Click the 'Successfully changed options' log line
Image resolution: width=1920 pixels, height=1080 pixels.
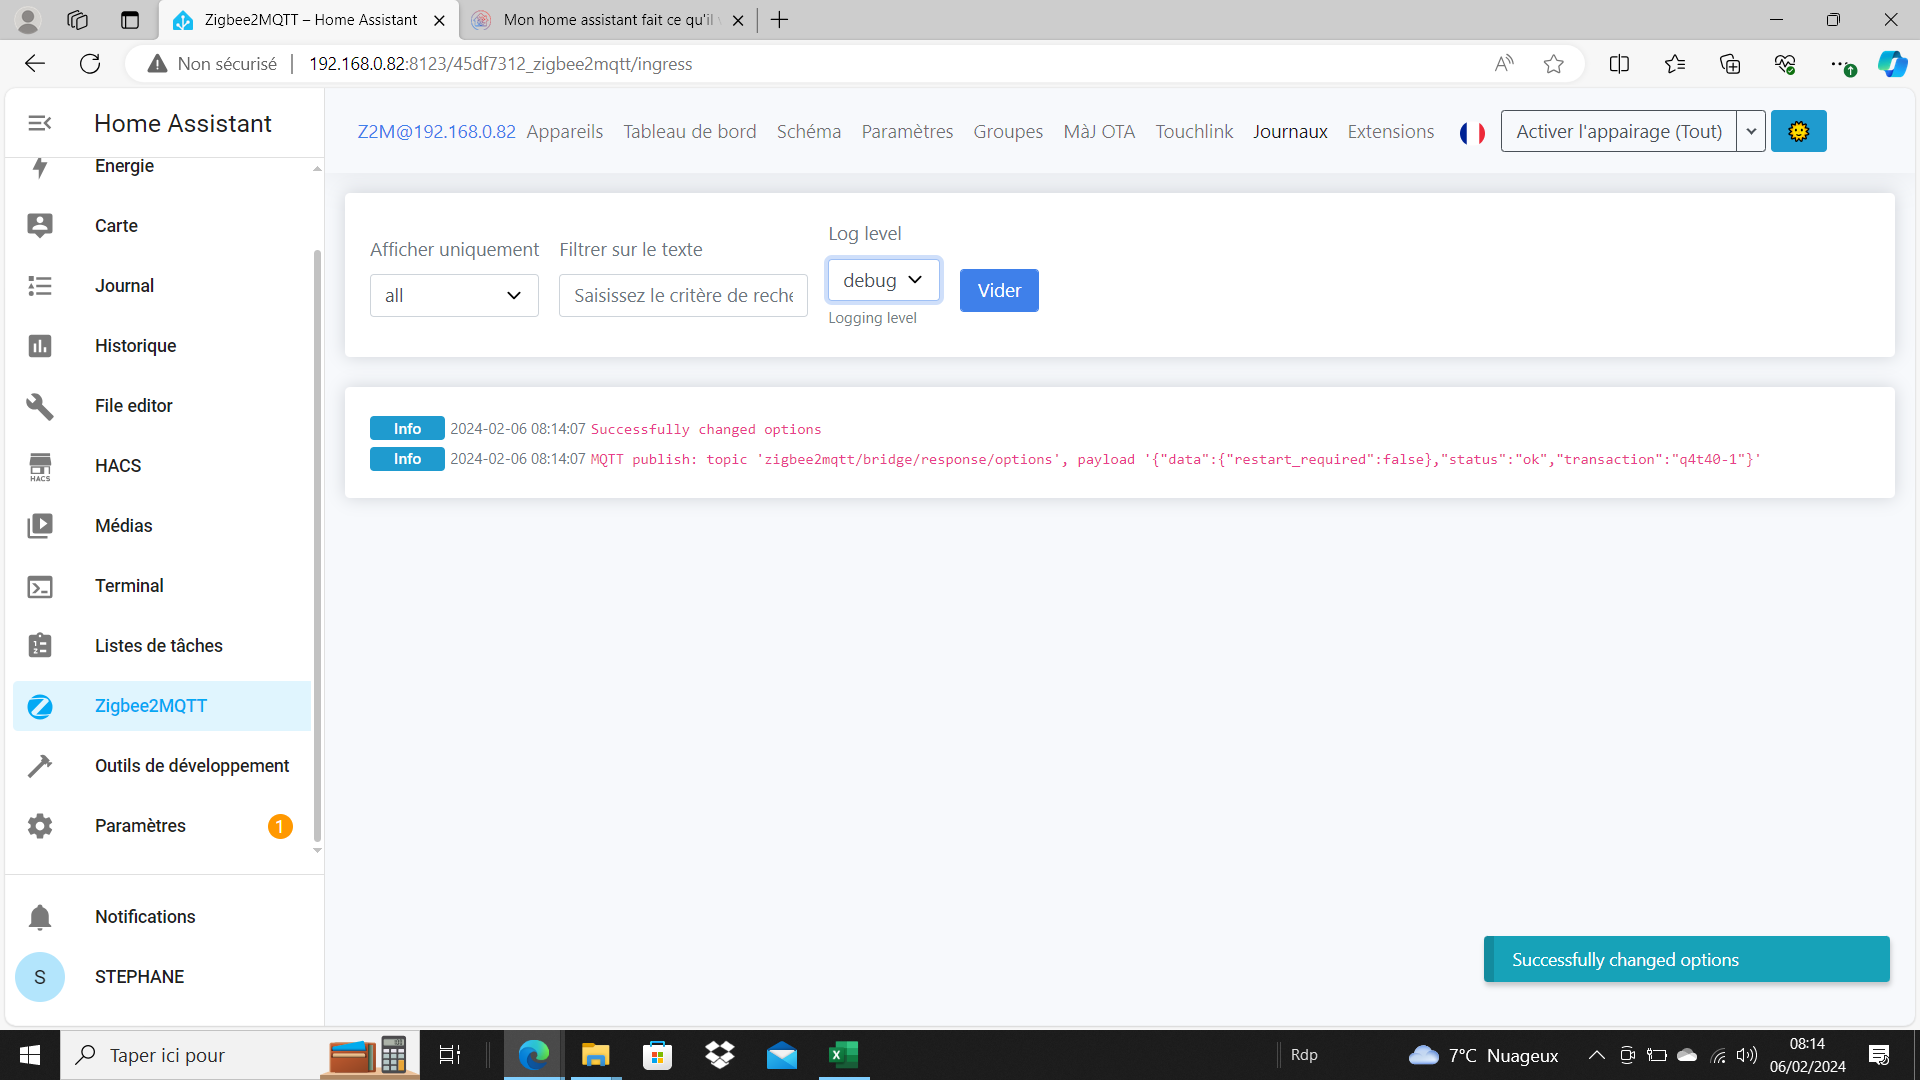tap(706, 429)
